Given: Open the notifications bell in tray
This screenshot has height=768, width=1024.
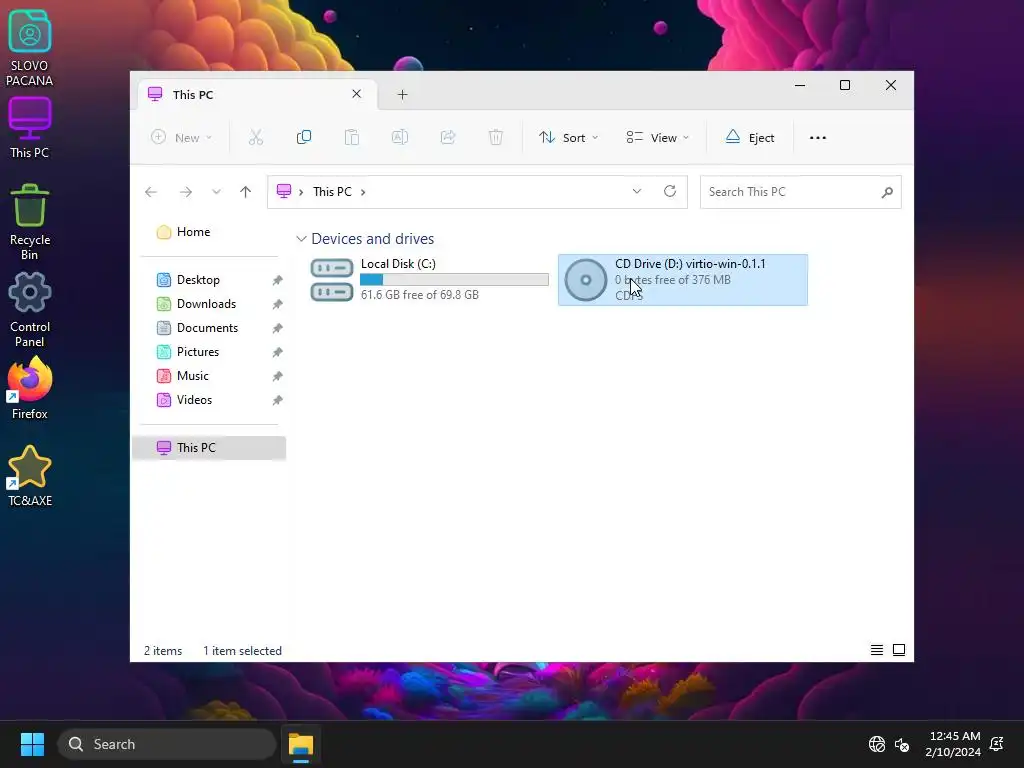Looking at the screenshot, I should (x=997, y=744).
